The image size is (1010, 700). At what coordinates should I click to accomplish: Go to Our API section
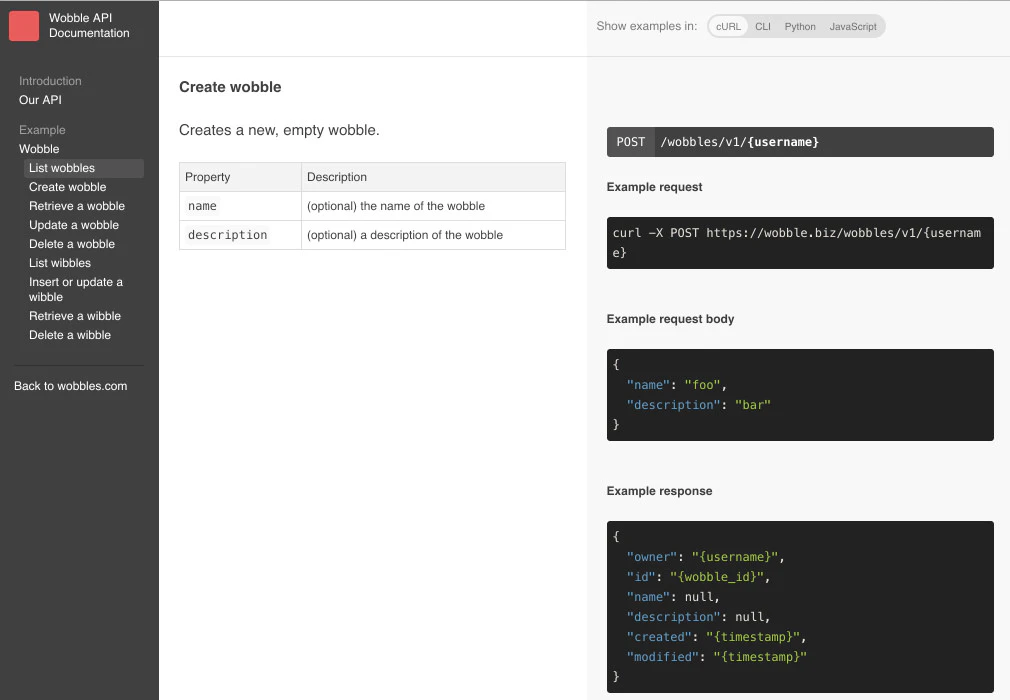coord(40,100)
